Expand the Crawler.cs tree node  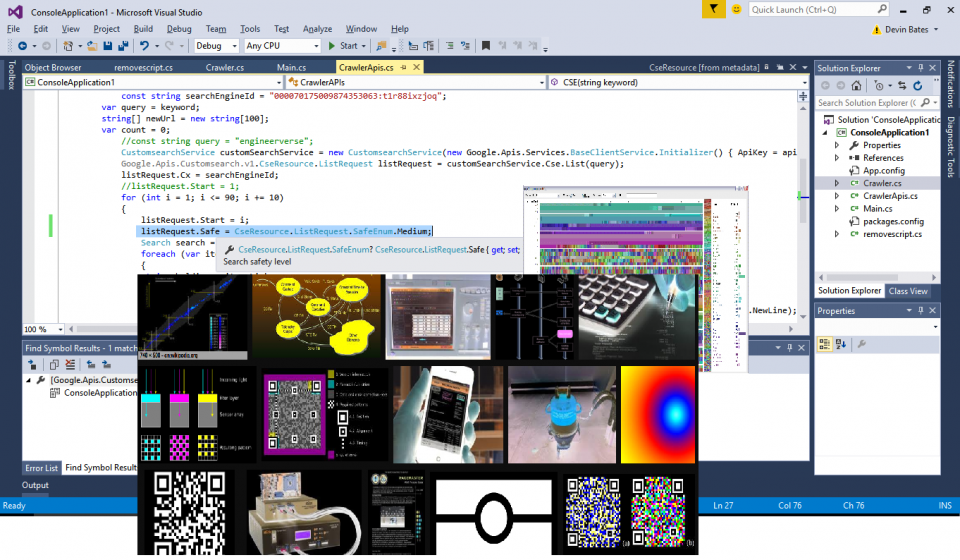(x=837, y=184)
